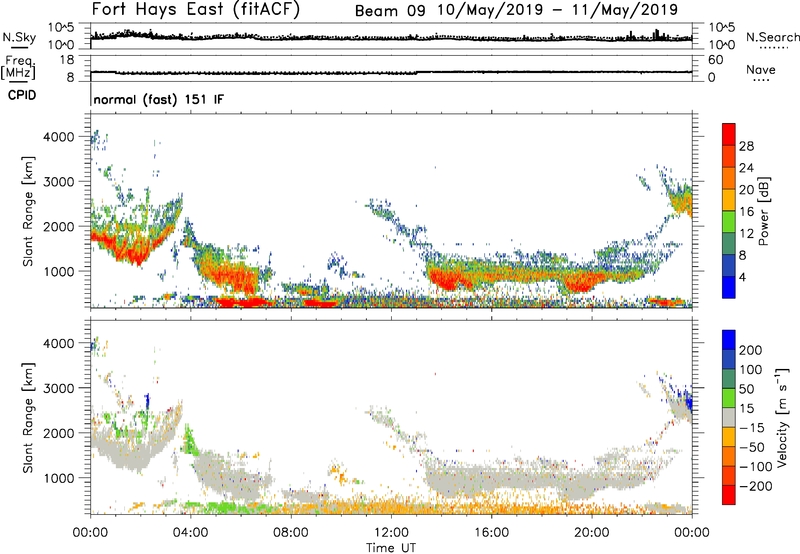Screen dimensions: 800x554
Task: Click the 'N.Search' legend label
Action: click(773, 37)
